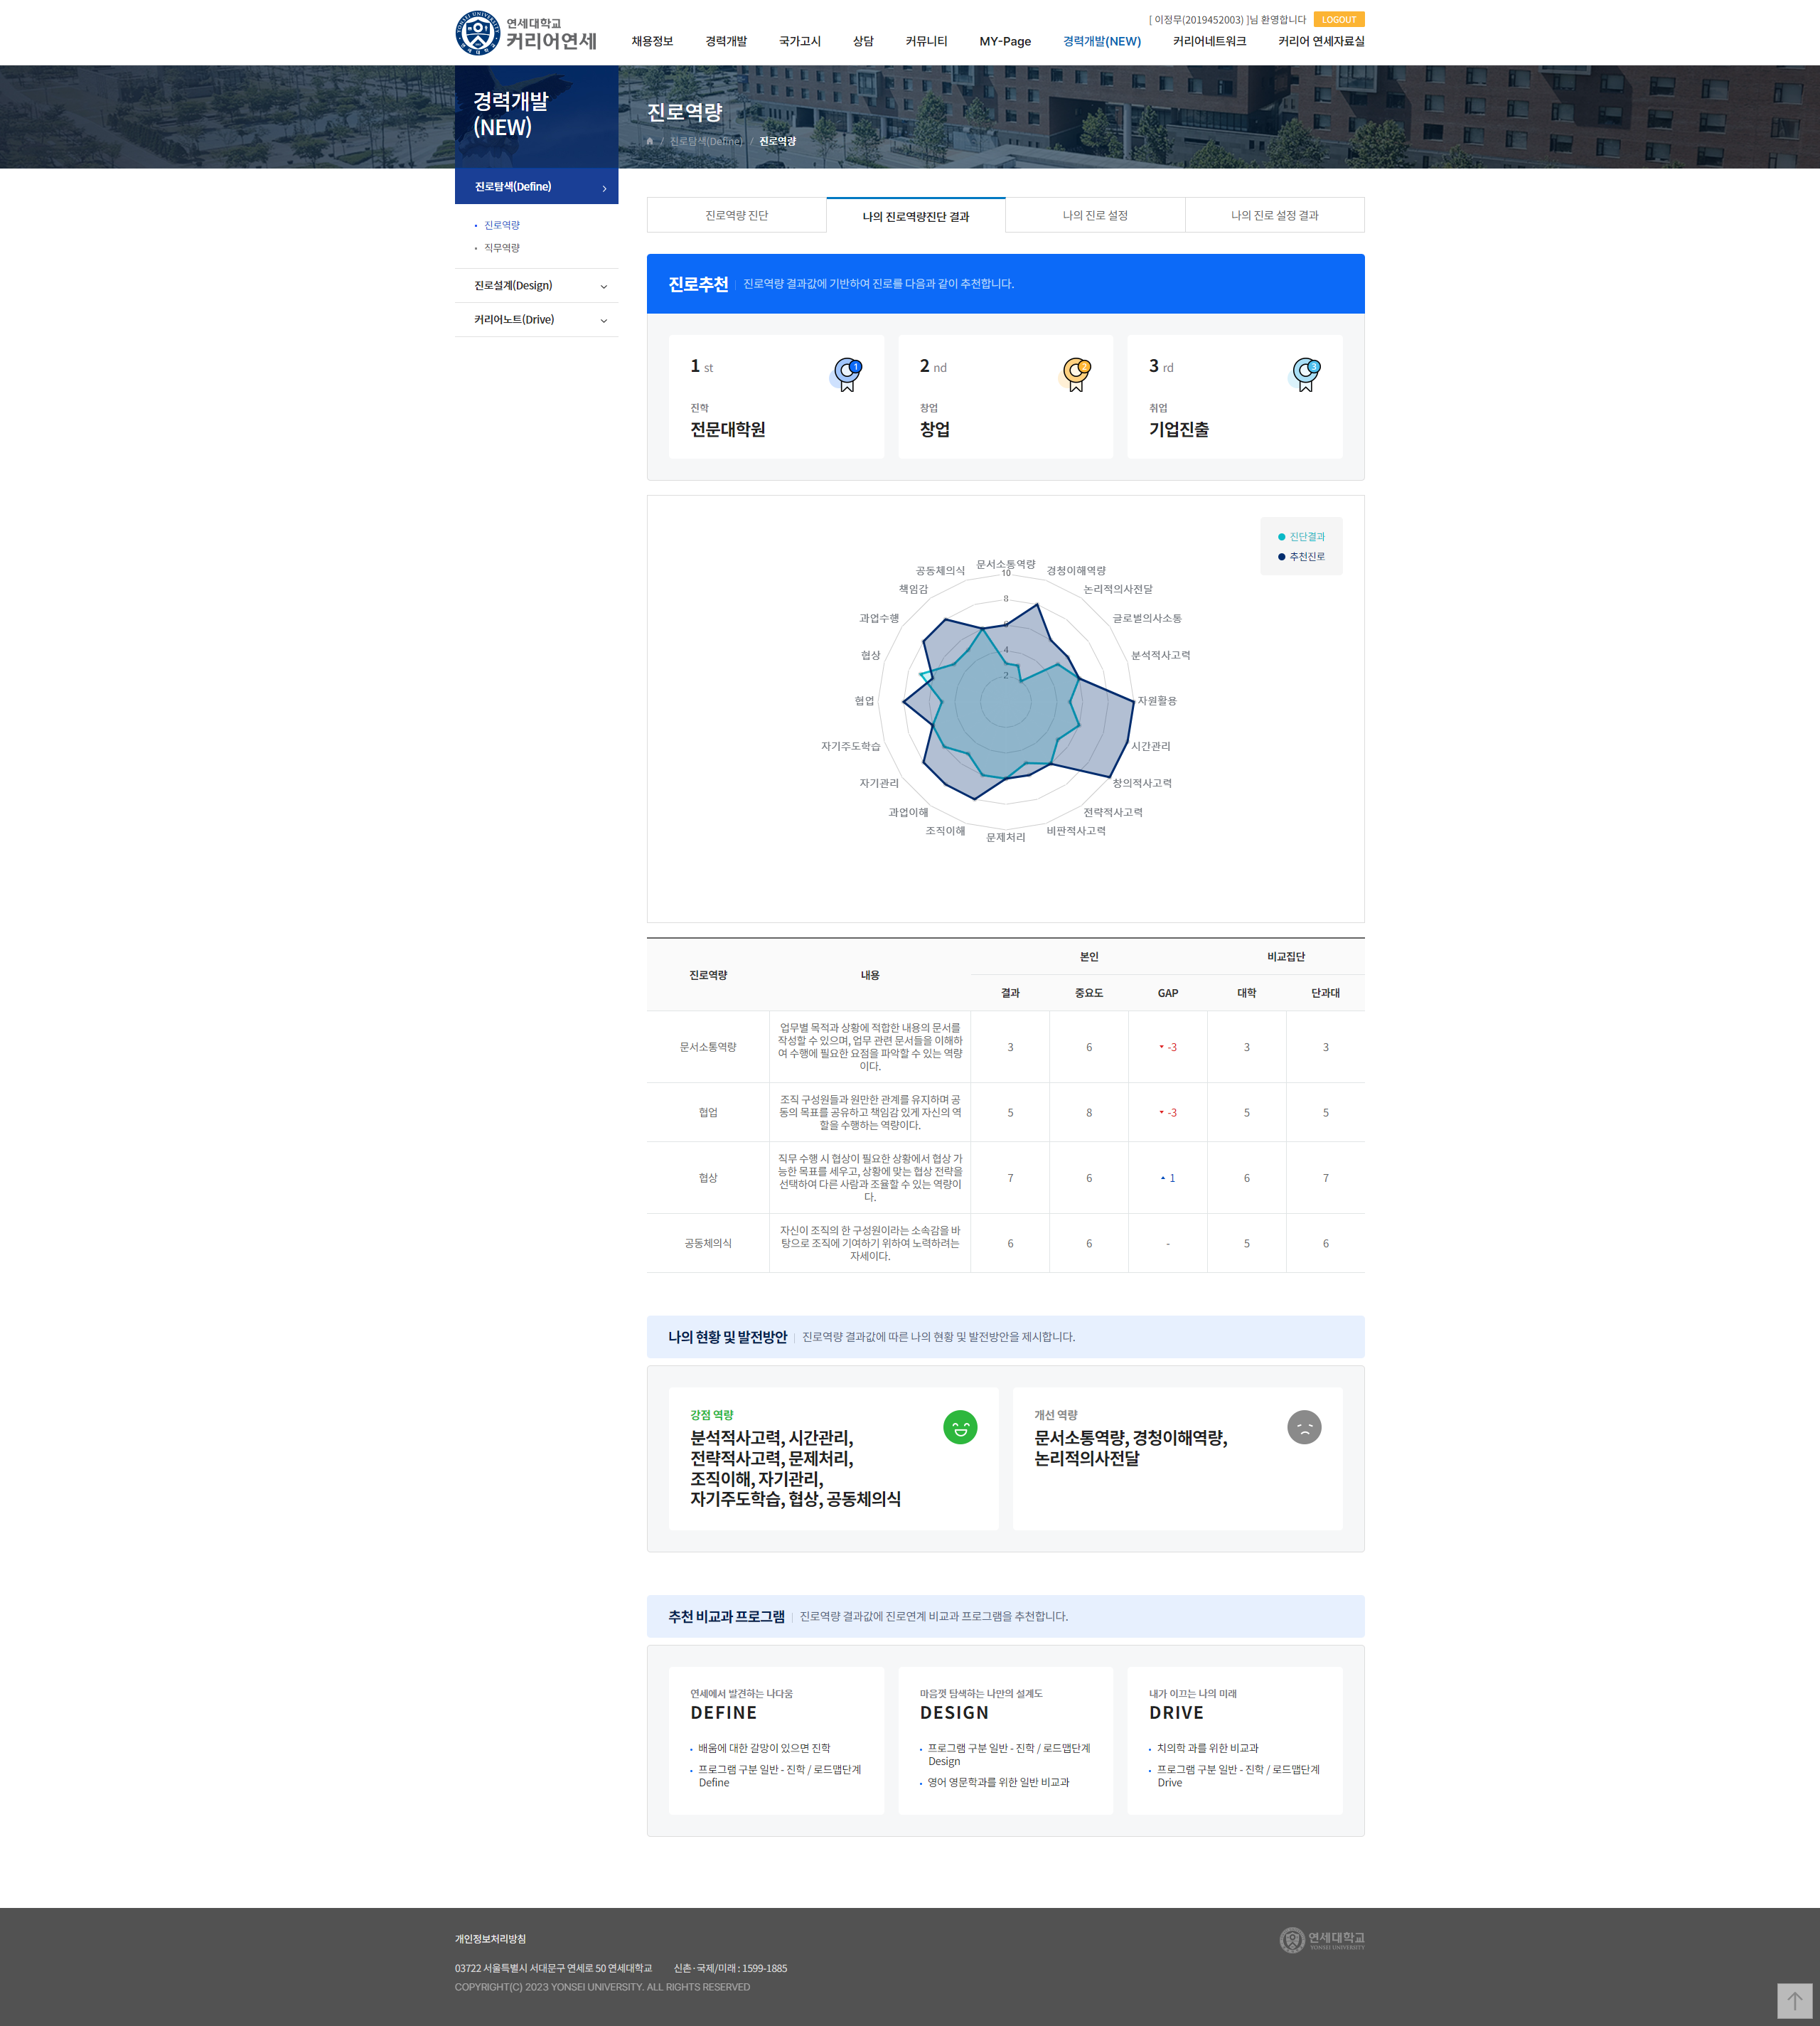Open MY-Page in top navigation
The image size is (1820, 2026).
(1005, 42)
